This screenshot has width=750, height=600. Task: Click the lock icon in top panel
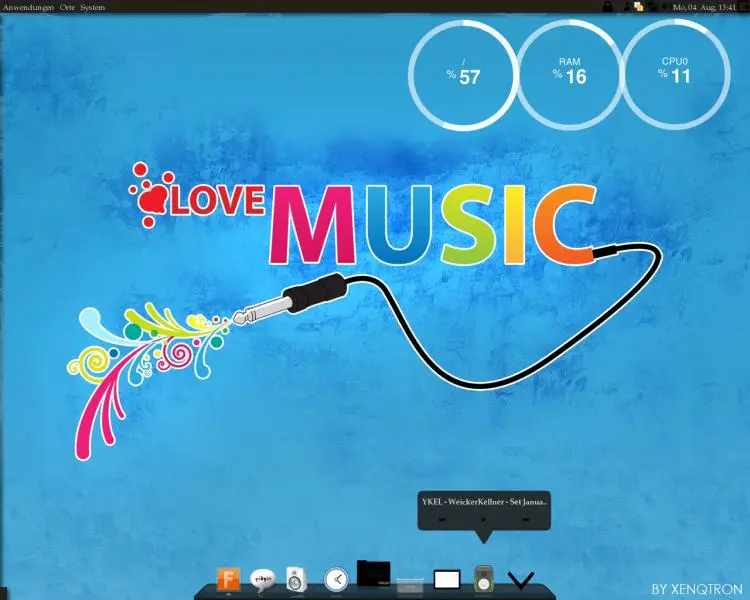607,6
